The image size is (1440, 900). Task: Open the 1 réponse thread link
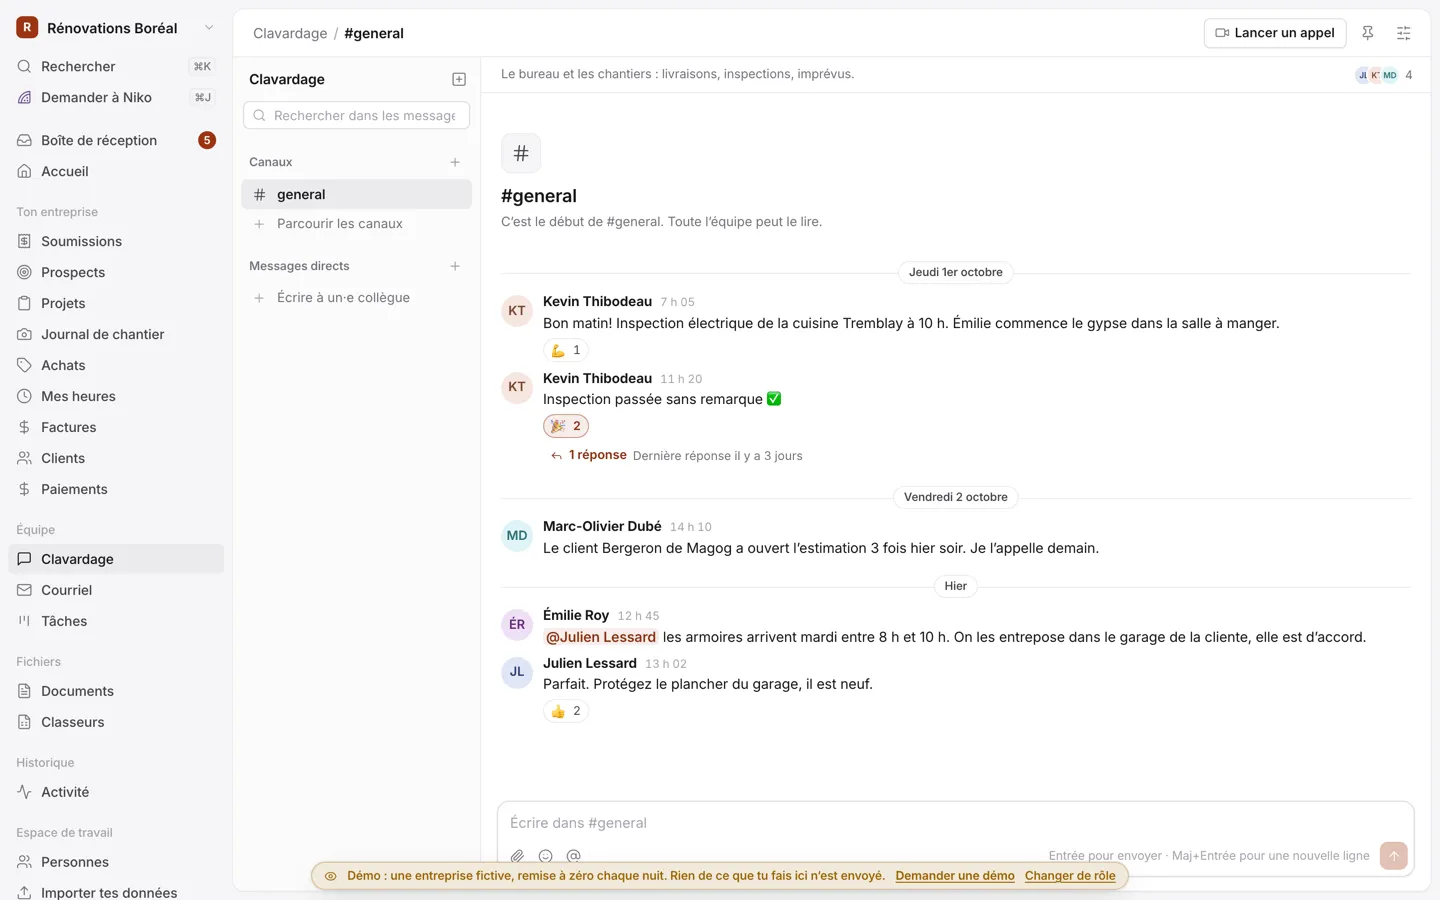point(597,455)
